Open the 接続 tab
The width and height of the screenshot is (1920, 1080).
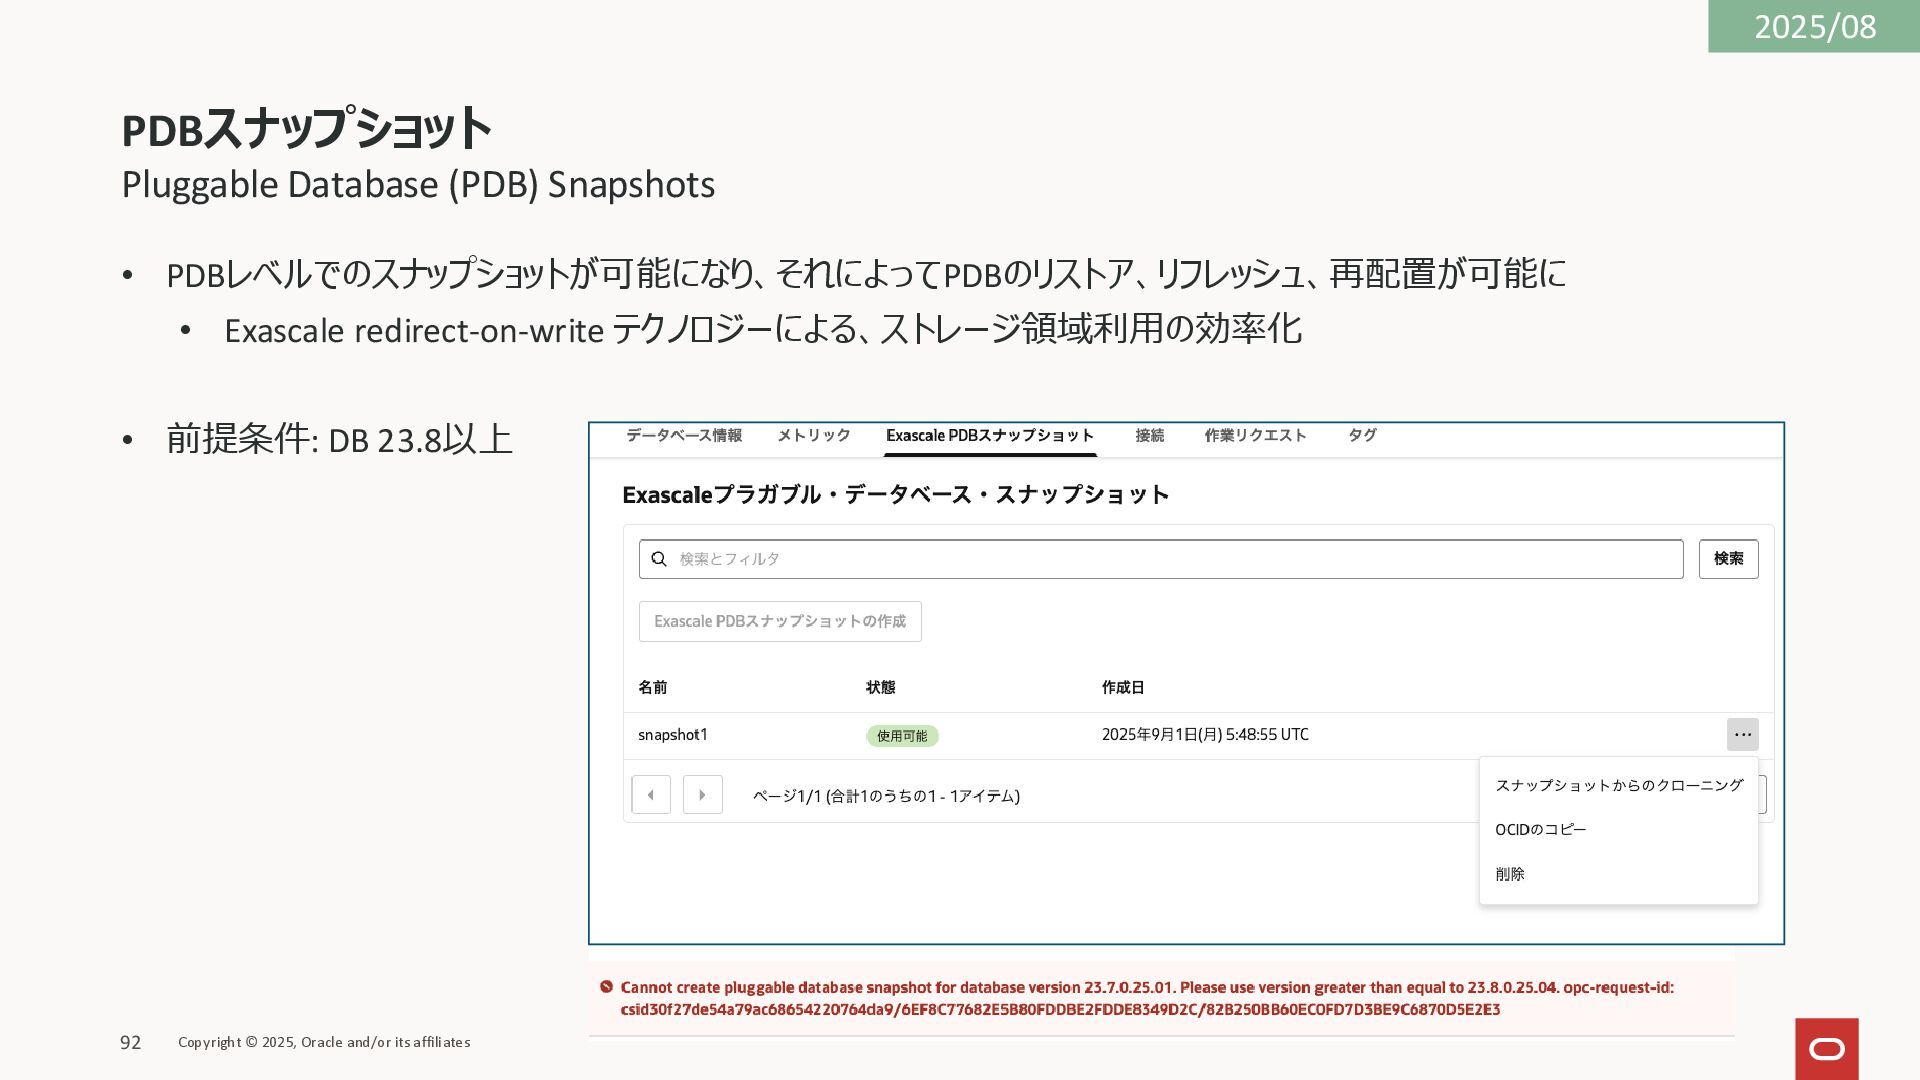point(1150,435)
